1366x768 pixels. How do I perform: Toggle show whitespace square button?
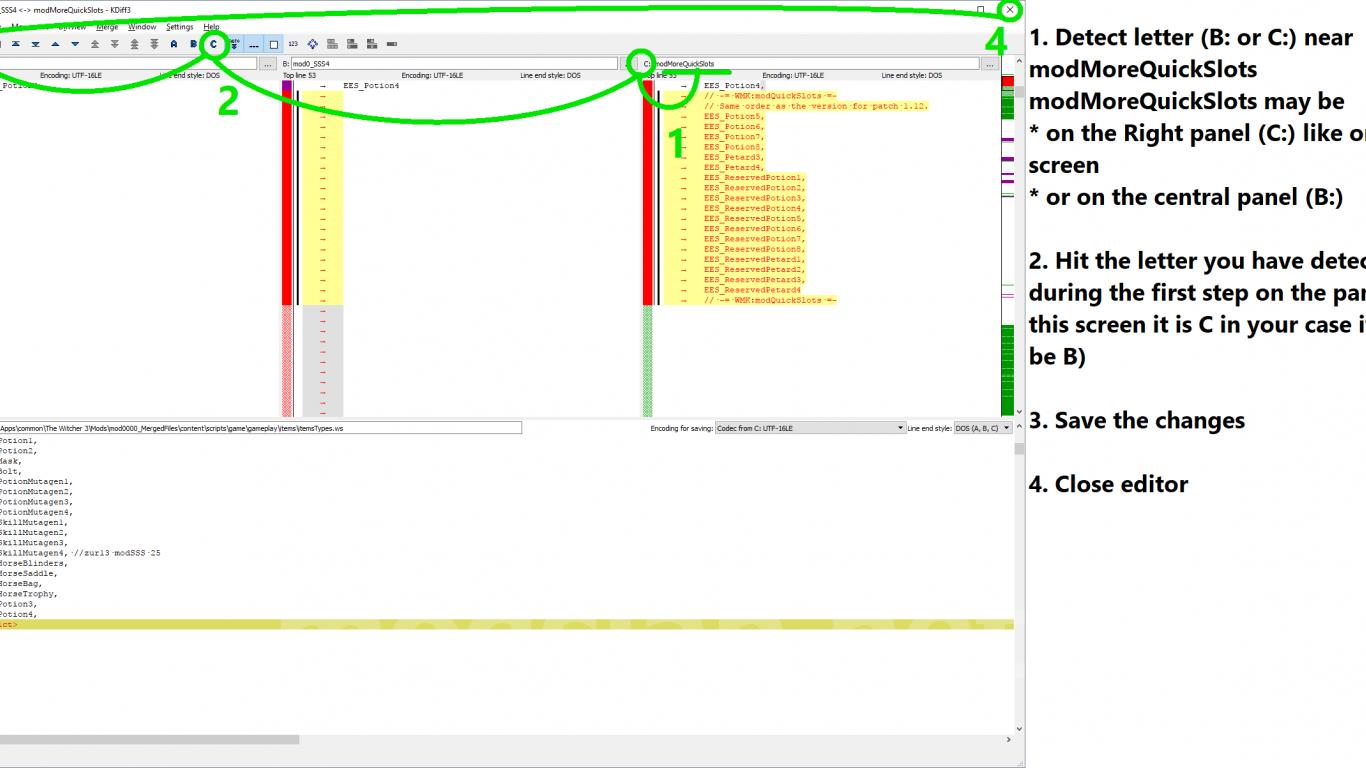(x=274, y=44)
